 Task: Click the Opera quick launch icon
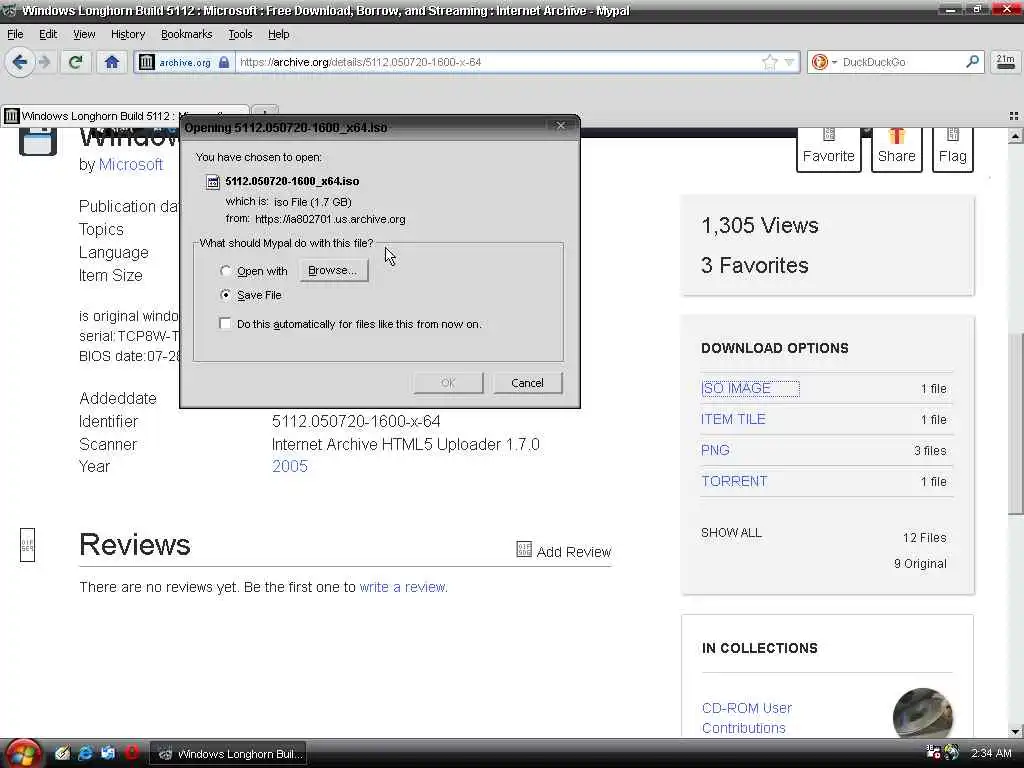[132, 753]
